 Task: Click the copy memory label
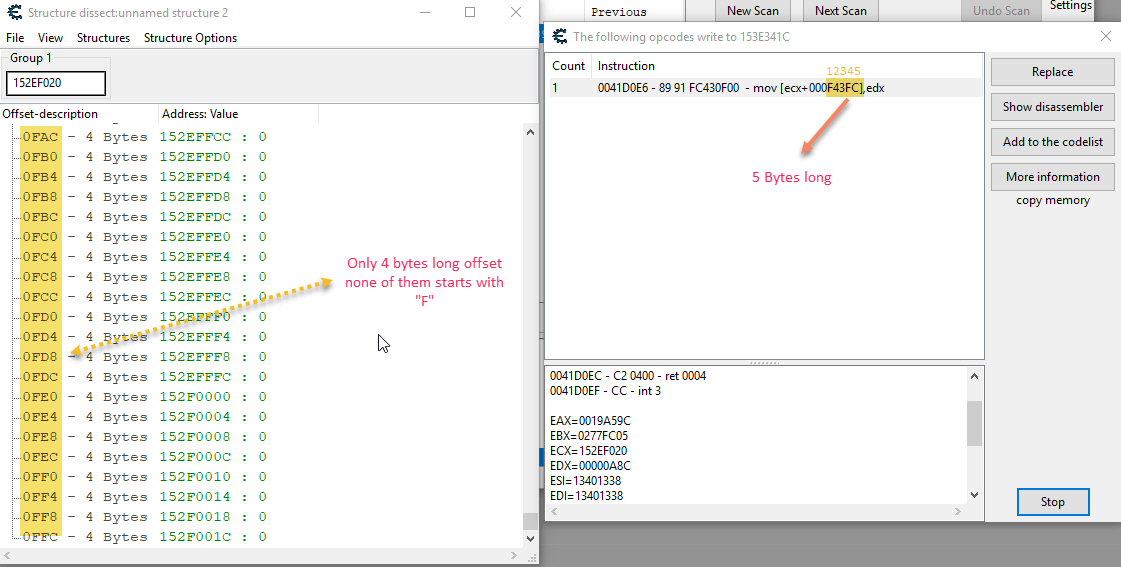pyautogui.click(x=1052, y=200)
